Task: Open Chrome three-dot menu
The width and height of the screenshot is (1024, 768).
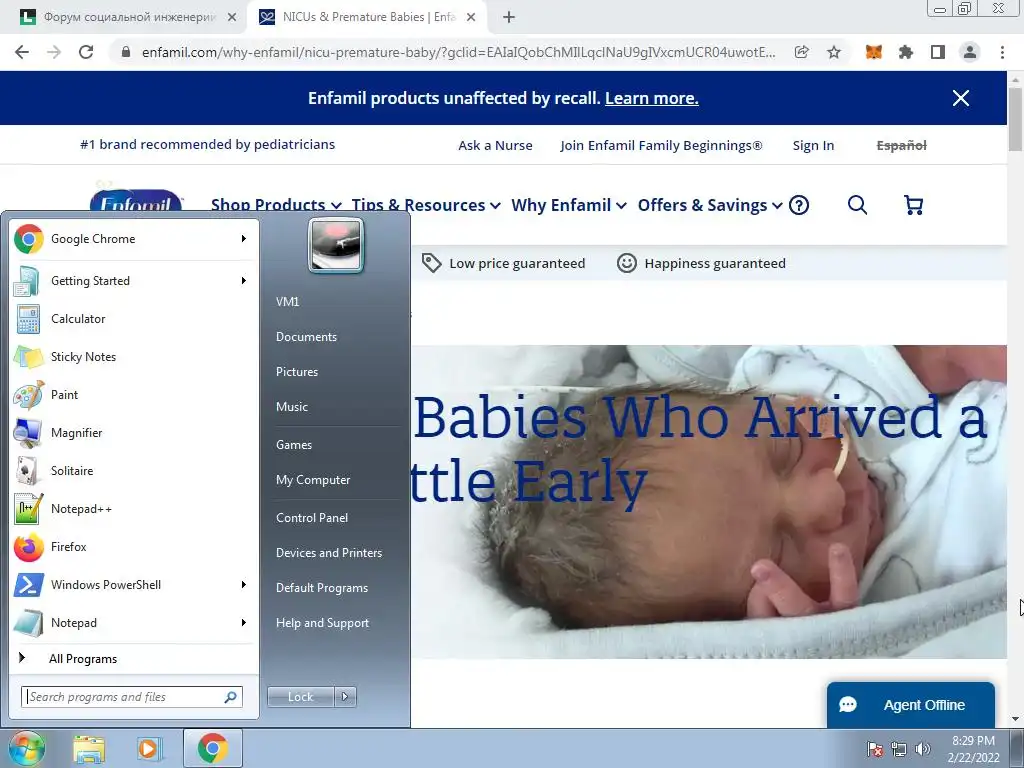Action: pyautogui.click(x=1002, y=52)
